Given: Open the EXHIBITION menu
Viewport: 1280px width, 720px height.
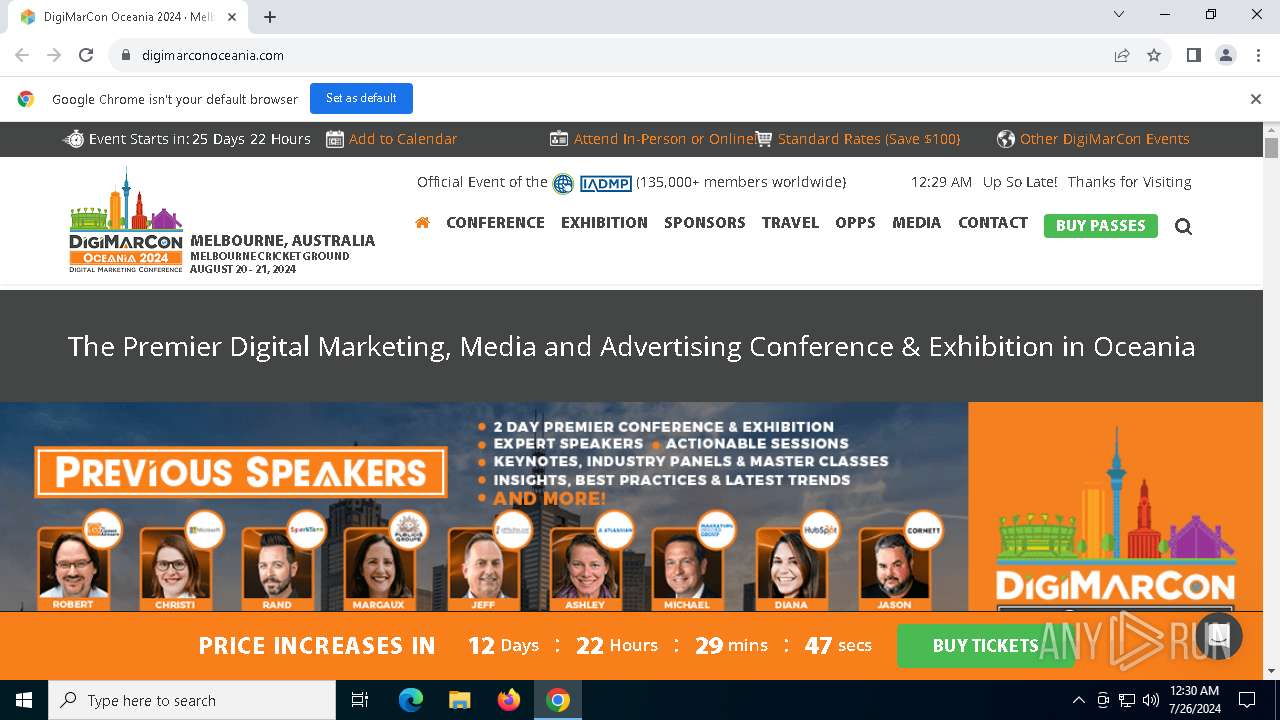Looking at the screenshot, I should [604, 222].
